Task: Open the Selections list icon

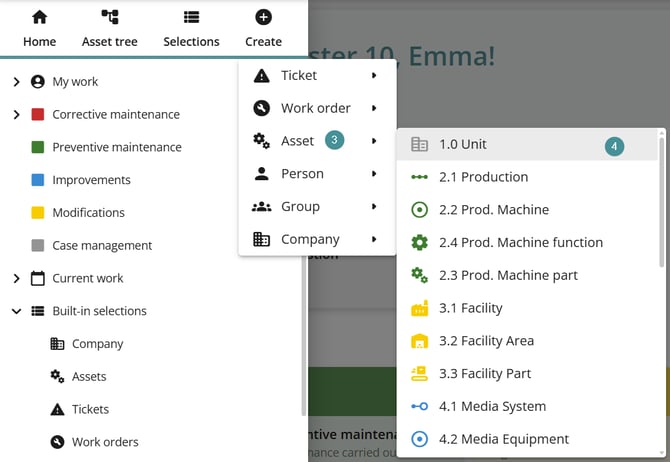Action: tap(191, 17)
